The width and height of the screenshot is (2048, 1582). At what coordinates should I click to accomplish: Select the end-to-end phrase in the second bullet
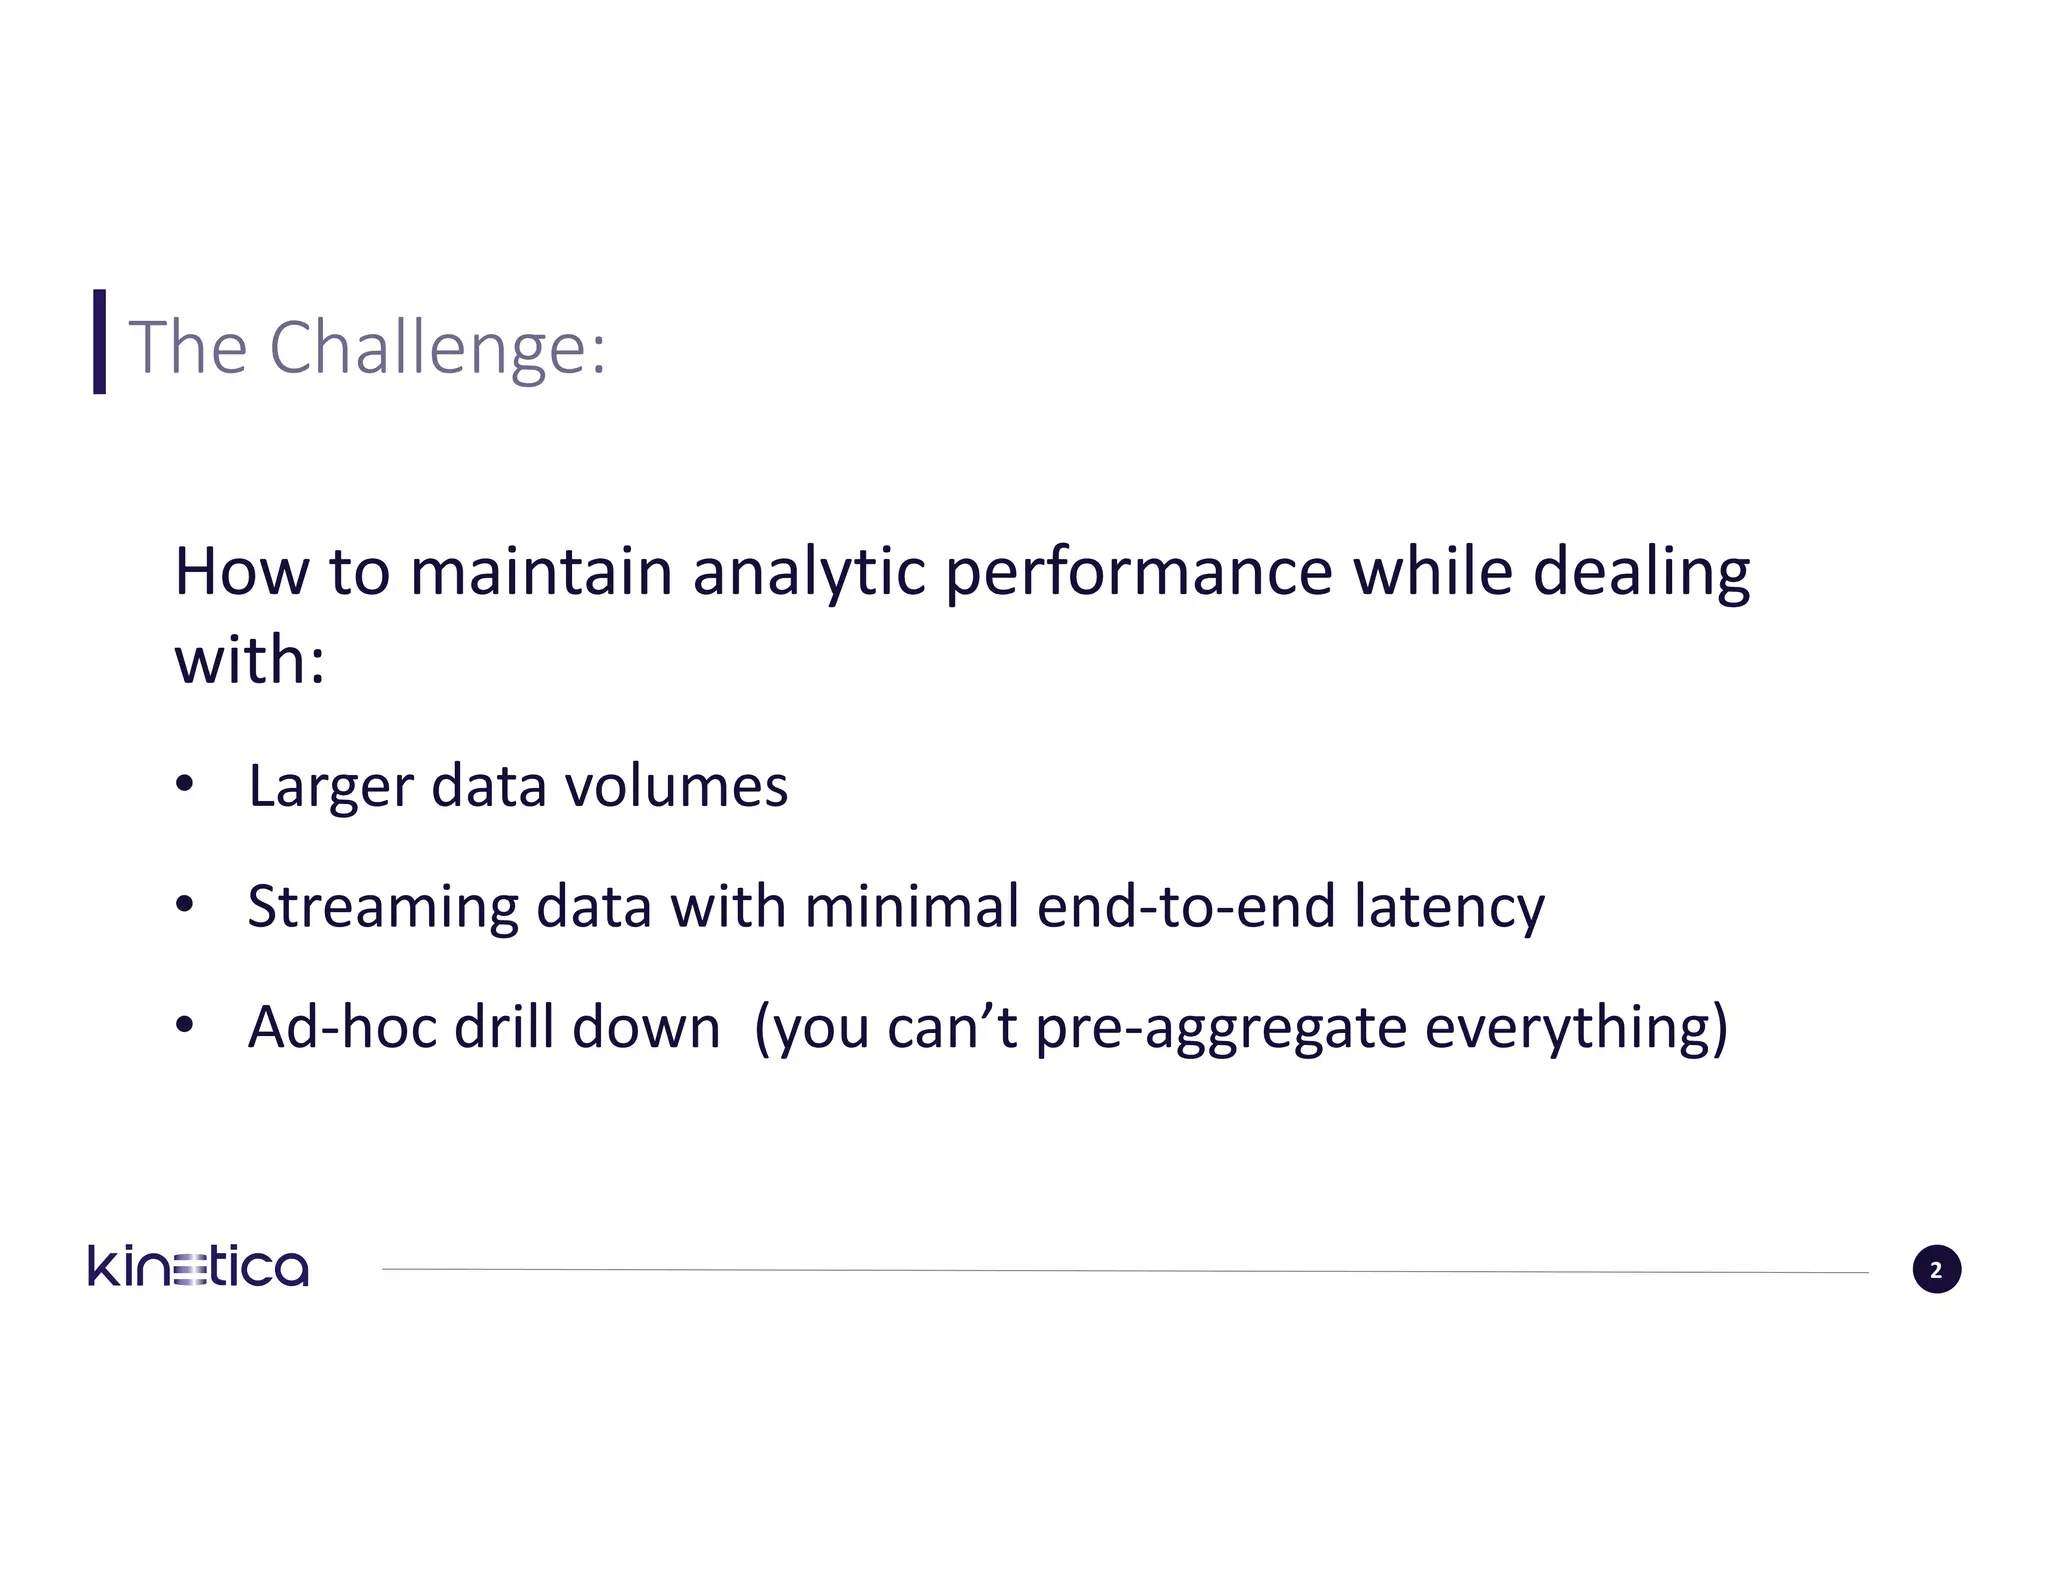point(1186,906)
